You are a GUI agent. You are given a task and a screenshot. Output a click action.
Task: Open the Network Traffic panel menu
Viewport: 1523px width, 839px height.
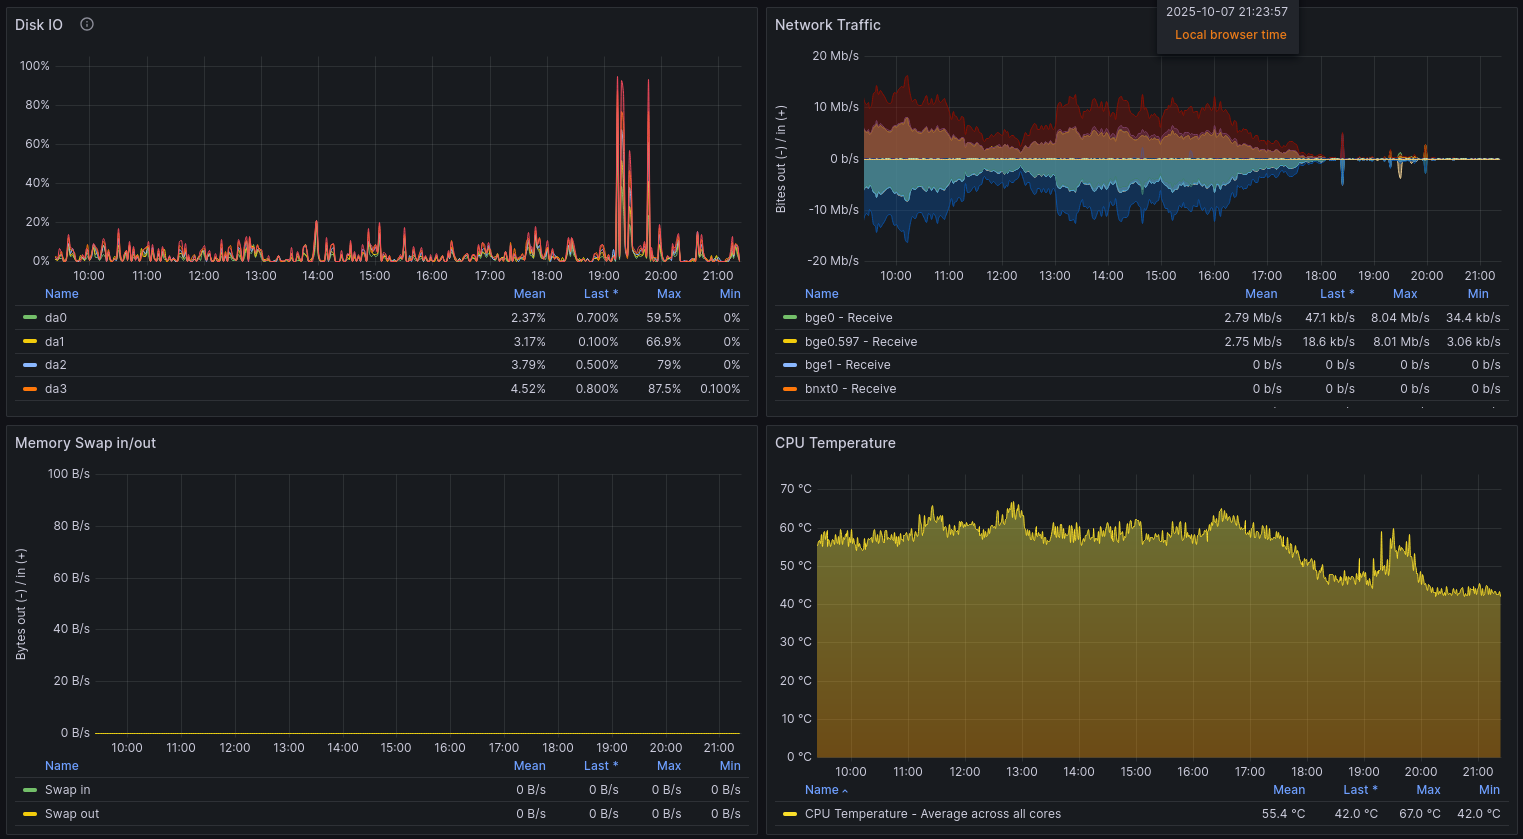(825, 24)
